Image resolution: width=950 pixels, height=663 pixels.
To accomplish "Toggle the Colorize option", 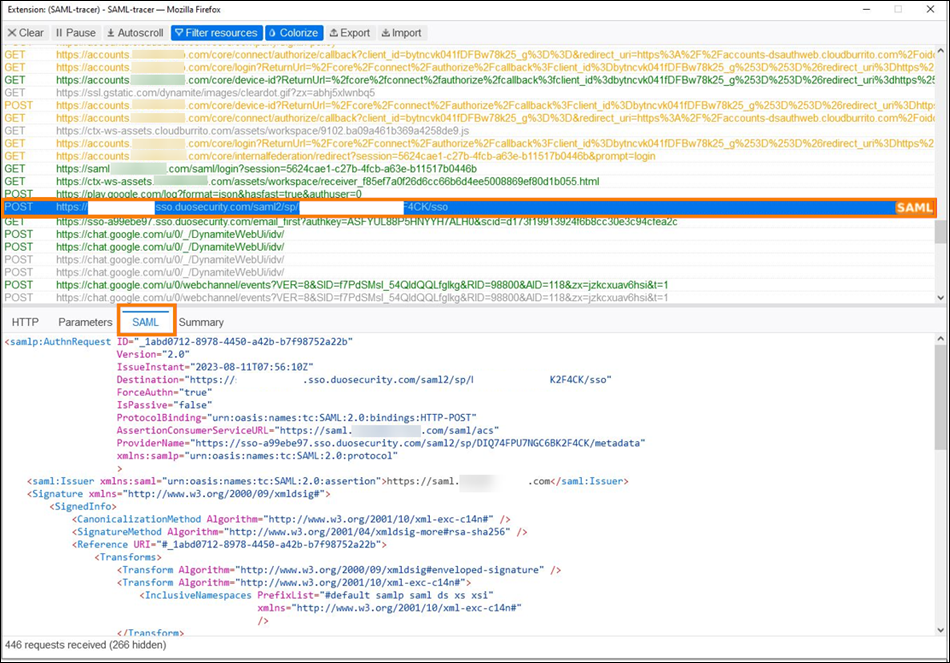I will click(293, 33).
